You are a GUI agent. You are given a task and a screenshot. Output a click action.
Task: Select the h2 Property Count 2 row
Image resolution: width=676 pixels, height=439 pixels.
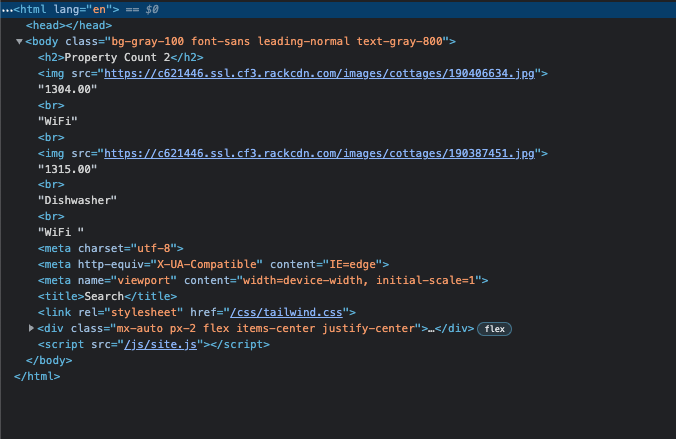tap(338, 57)
